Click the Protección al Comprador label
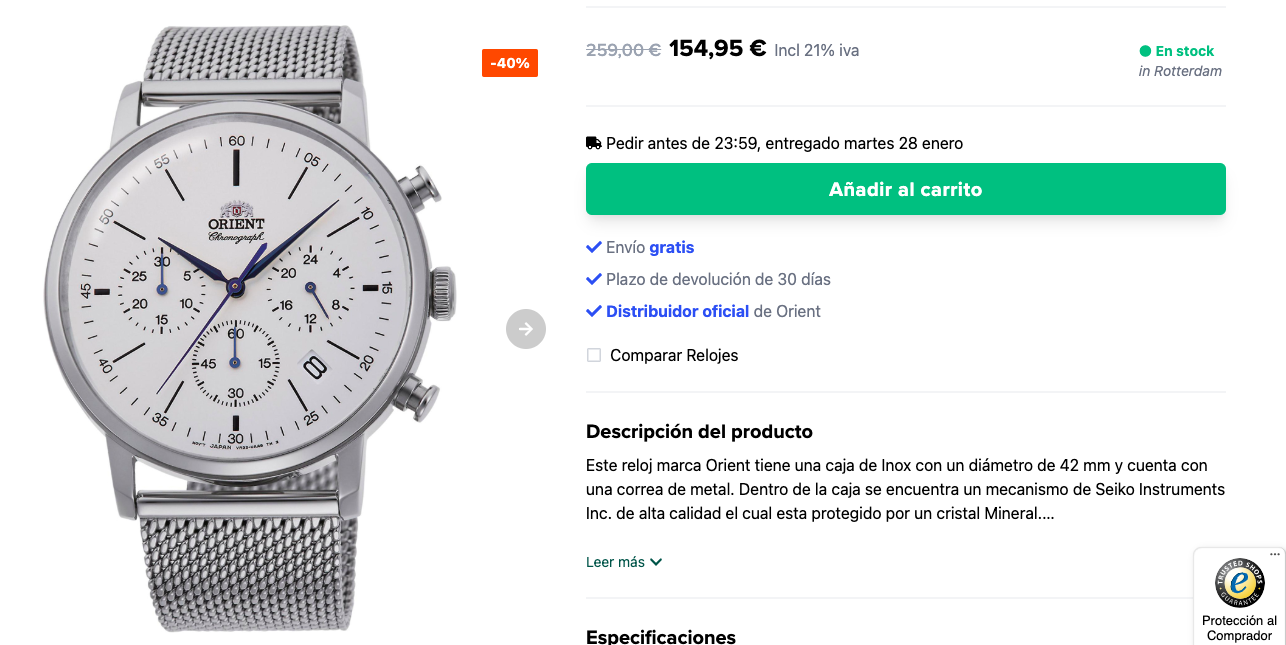1286x645 pixels. click(1240, 628)
